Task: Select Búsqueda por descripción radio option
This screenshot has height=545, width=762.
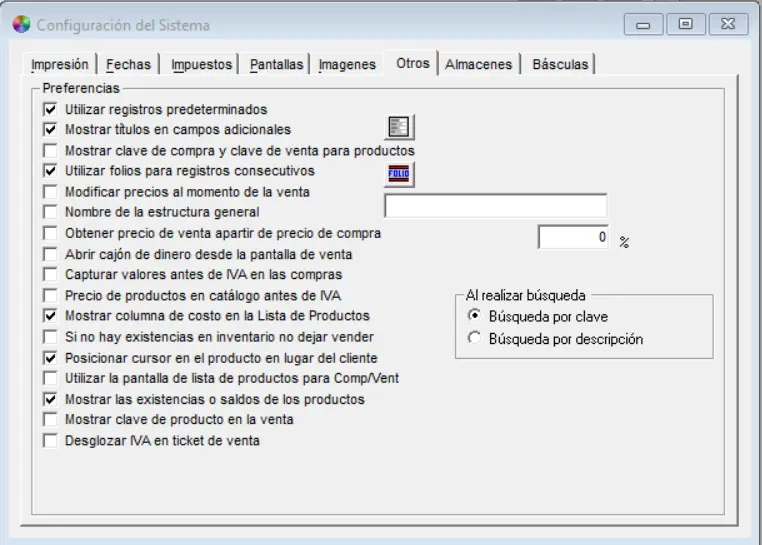Action: (475, 339)
